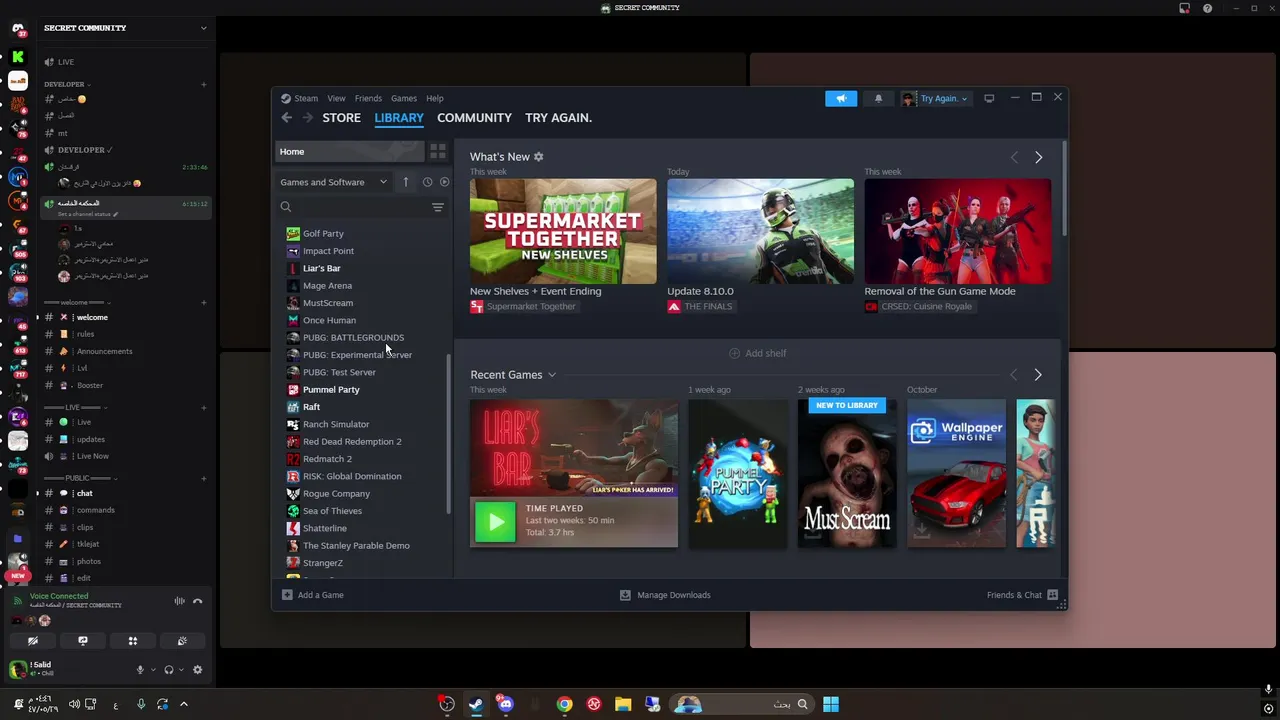Click library game list scrollbar

coord(449,433)
